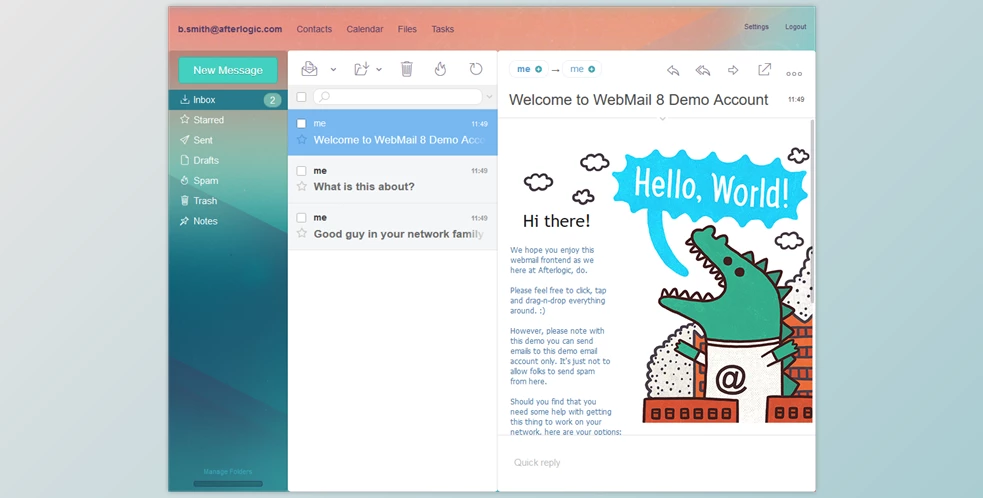
Task: Open the Drafts folder
Action: pyautogui.click(x=228, y=160)
